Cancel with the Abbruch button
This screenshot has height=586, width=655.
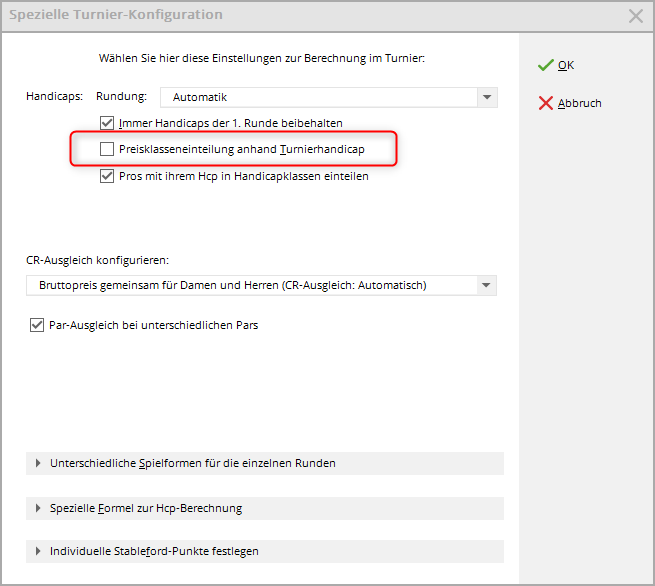click(x=579, y=103)
